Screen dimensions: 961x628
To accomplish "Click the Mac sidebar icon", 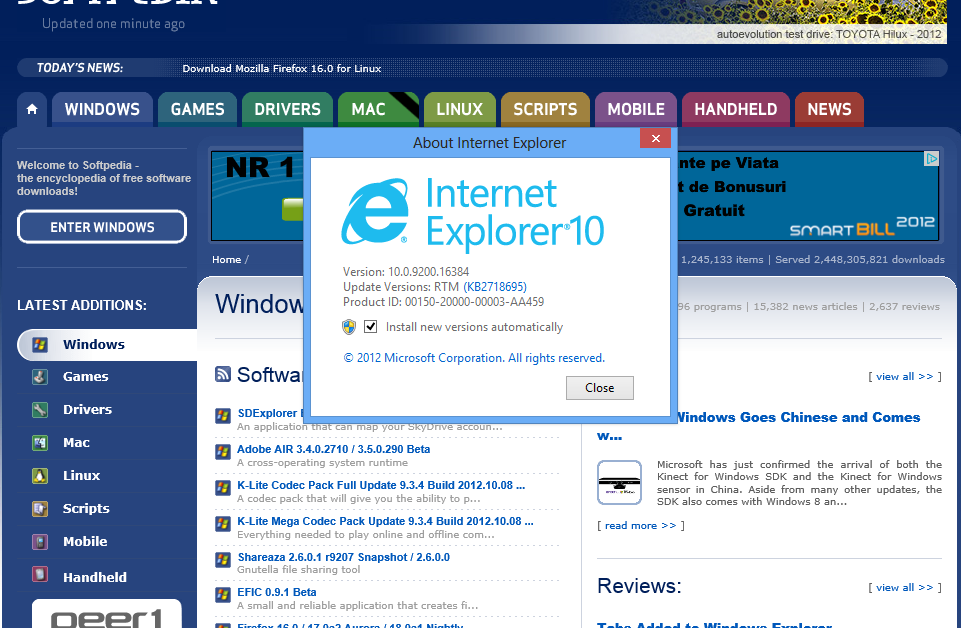I will (39, 442).
